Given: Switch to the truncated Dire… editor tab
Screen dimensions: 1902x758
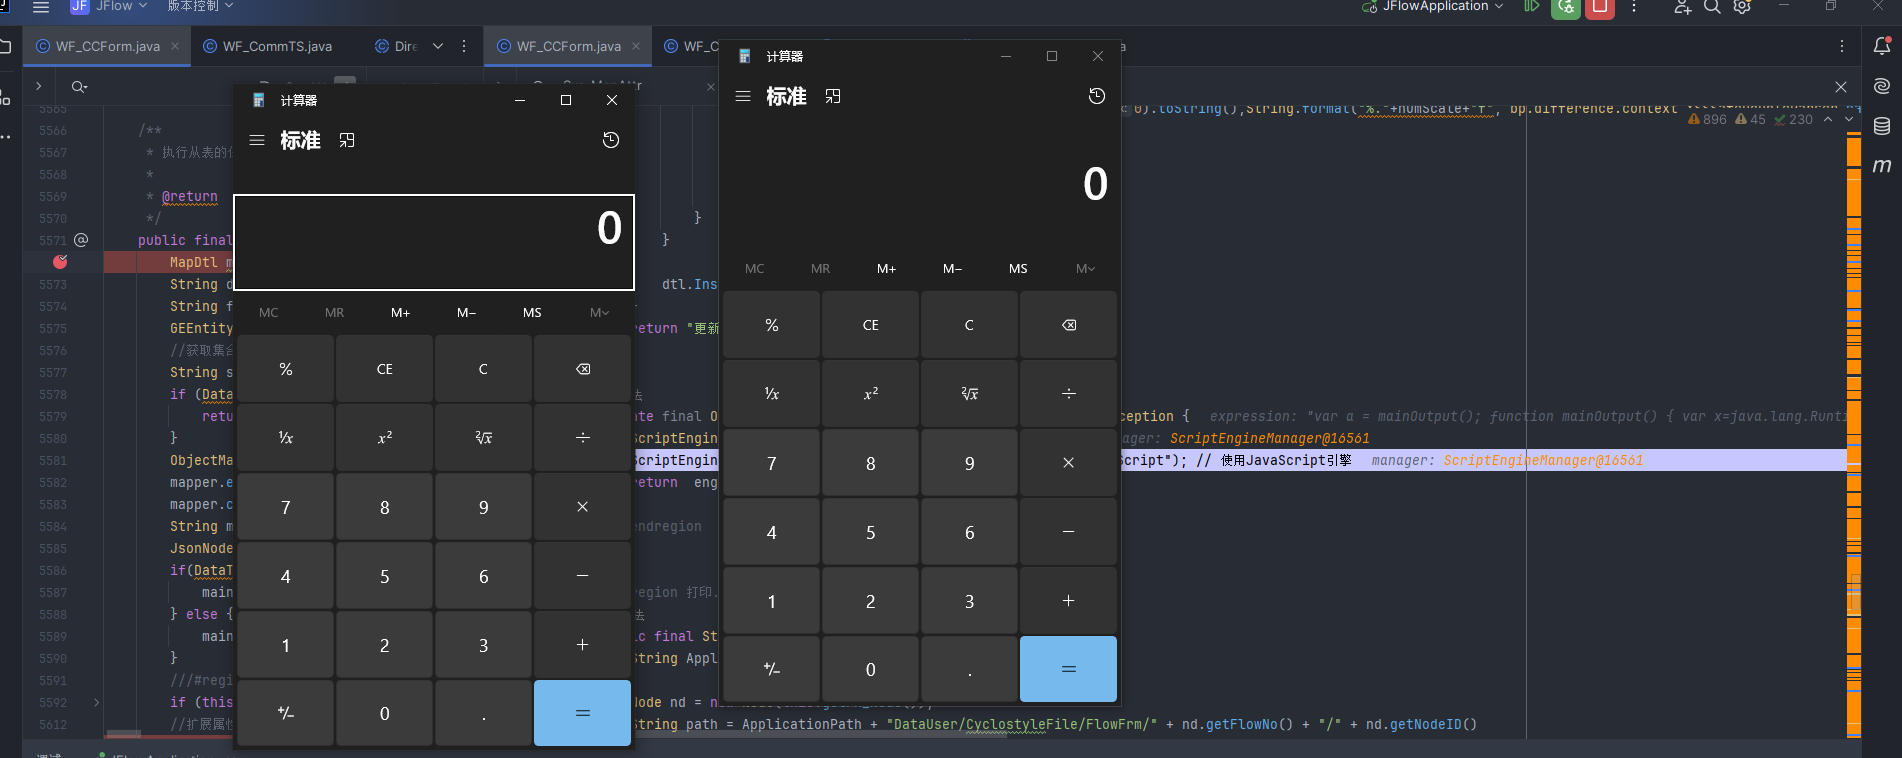Looking at the screenshot, I should pos(396,46).
